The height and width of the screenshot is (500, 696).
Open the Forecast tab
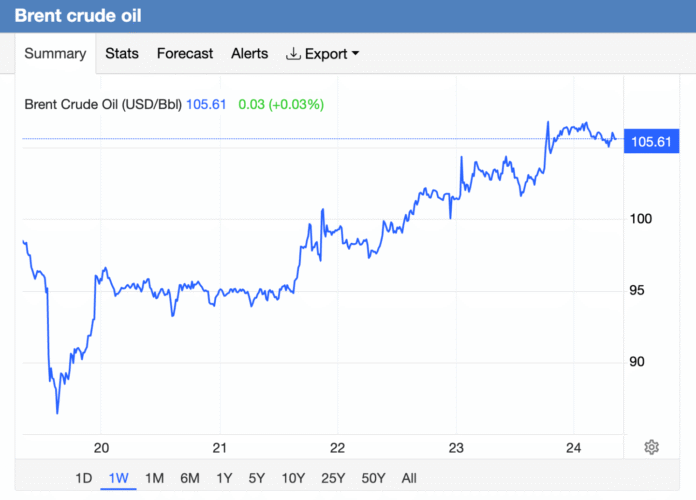[185, 54]
